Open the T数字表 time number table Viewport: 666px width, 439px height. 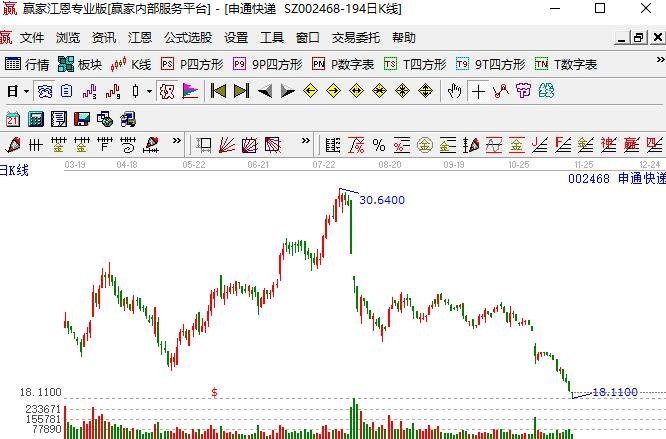point(566,65)
